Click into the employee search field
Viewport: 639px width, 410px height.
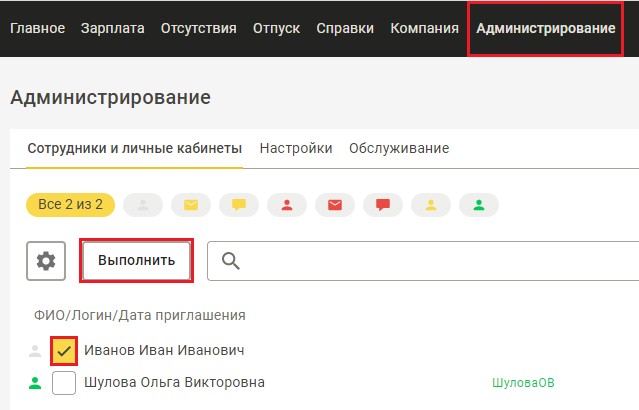(x=423, y=261)
